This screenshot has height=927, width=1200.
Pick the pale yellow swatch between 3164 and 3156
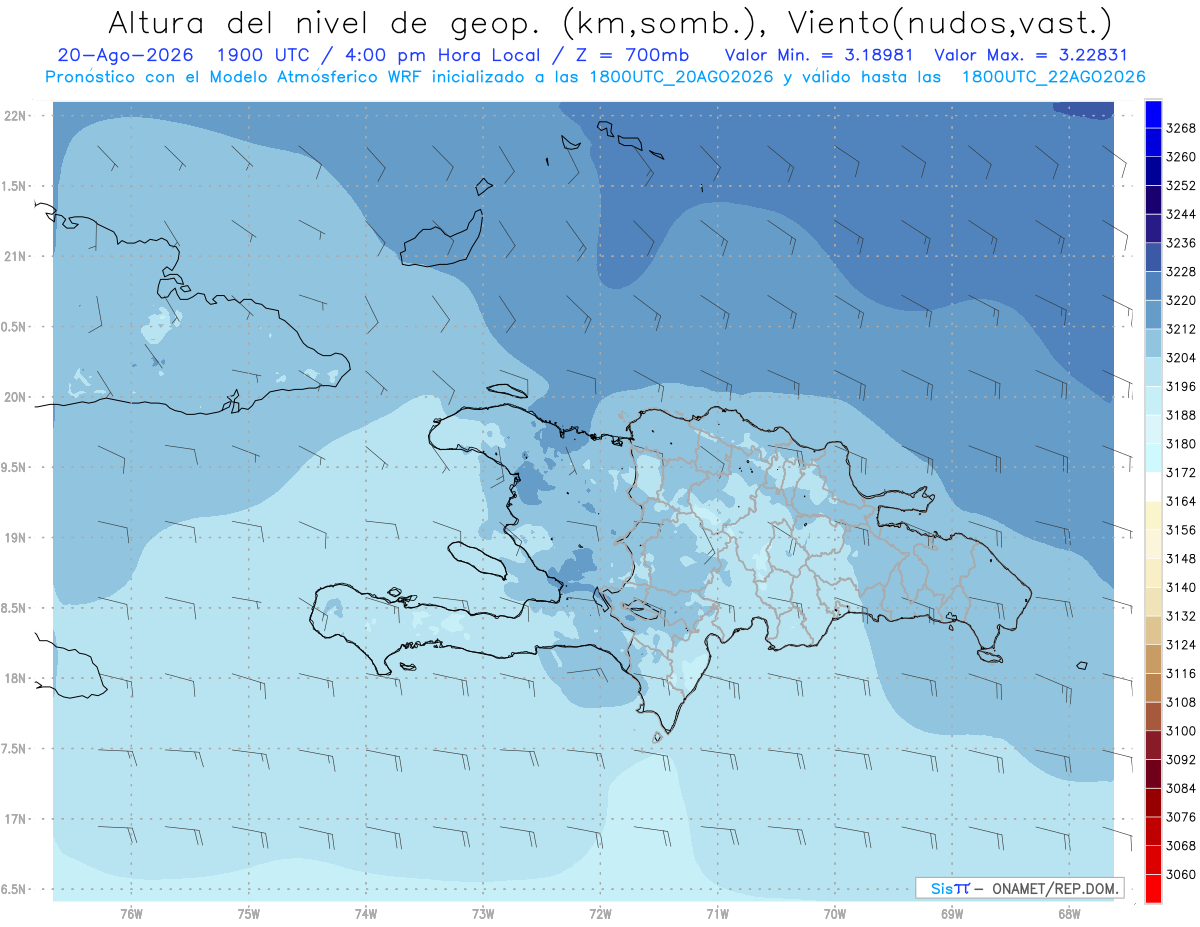click(x=1153, y=515)
